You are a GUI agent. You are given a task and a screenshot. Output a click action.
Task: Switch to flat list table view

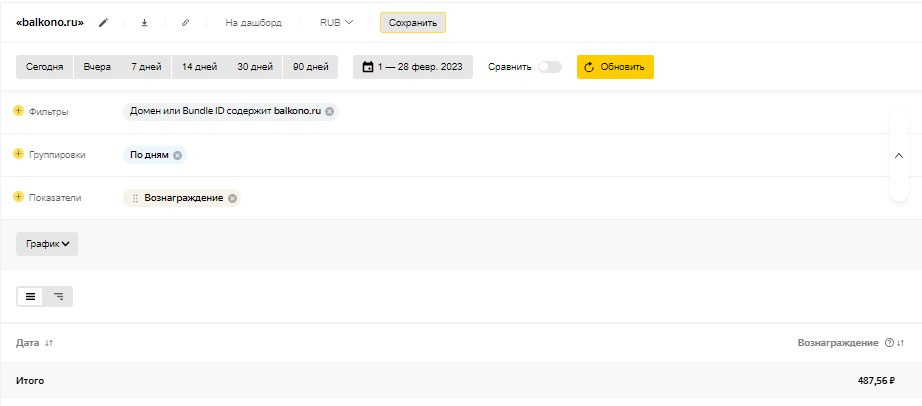[31, 296]
